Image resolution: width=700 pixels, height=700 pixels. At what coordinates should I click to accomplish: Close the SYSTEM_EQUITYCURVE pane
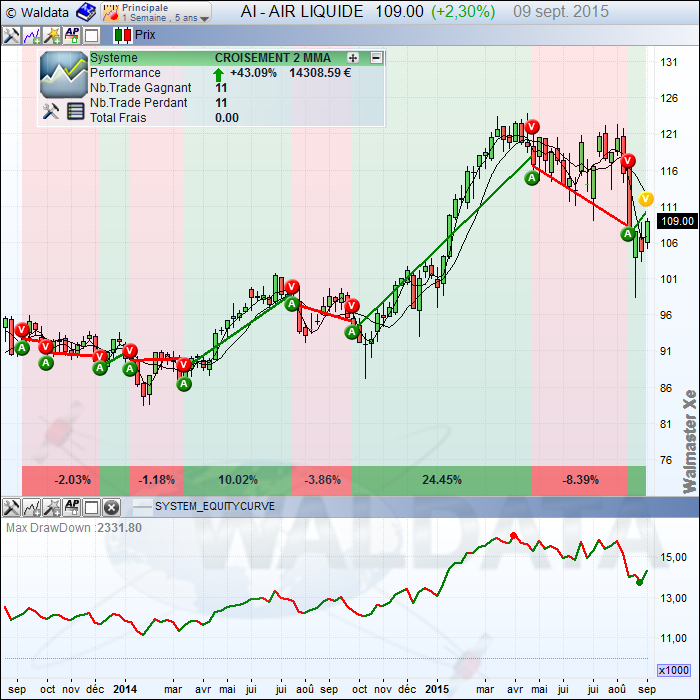(112, 508)
